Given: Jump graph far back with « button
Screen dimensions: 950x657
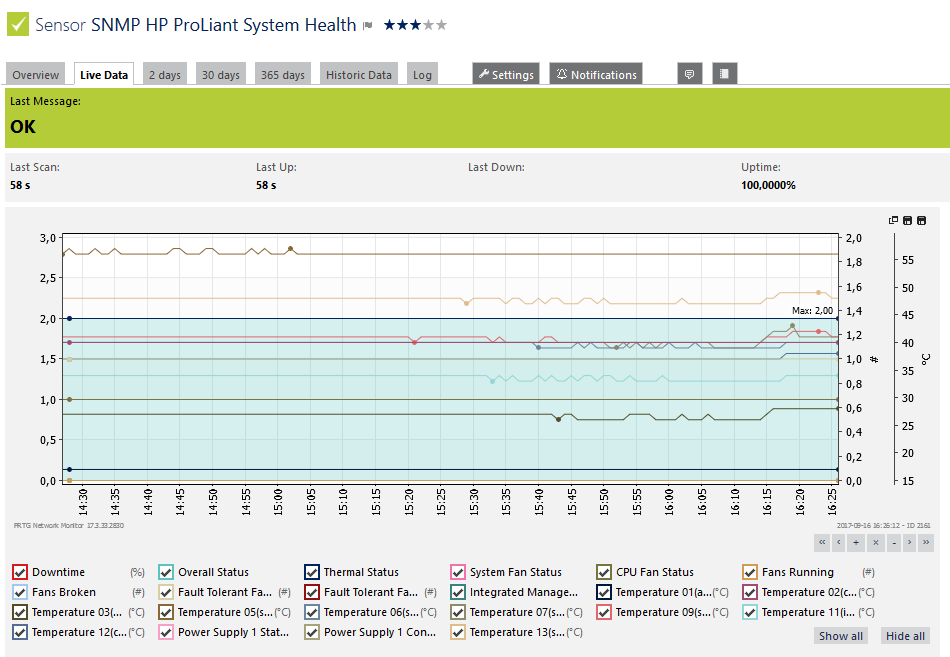Looking at the screenshot, I should click(x=822, y=542).
